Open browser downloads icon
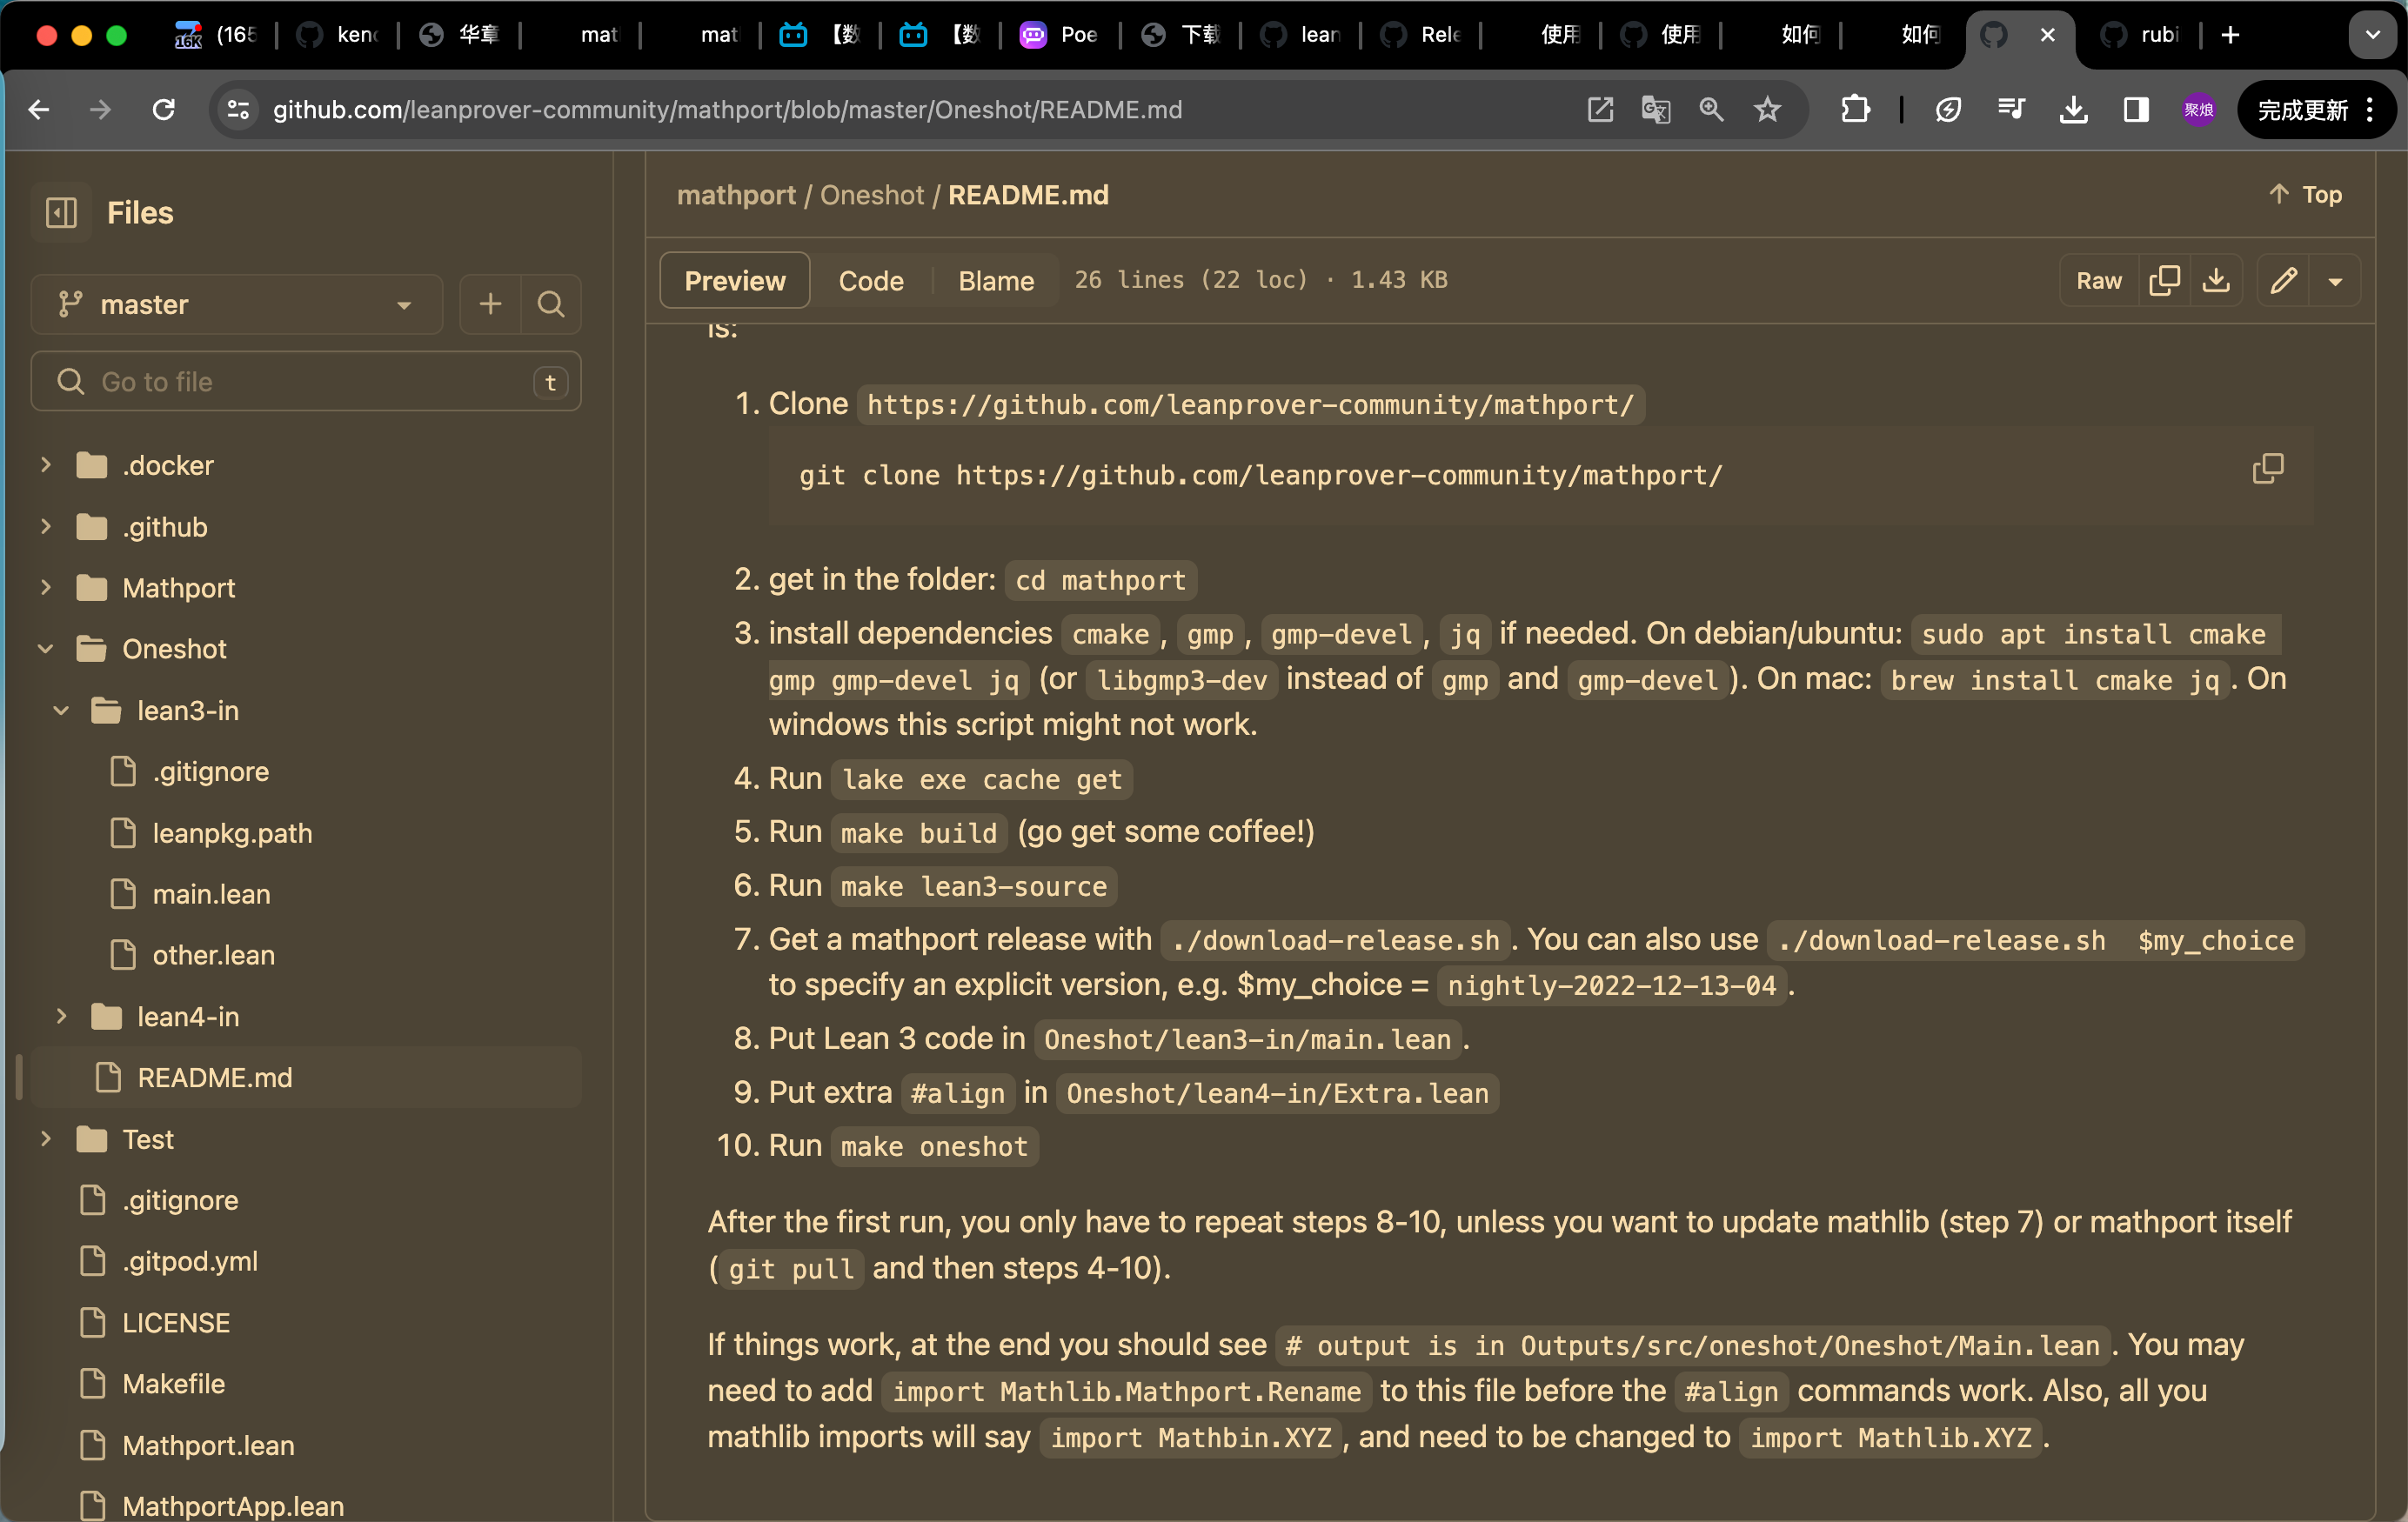Screen dimensions: 2408x1522 click(2074, 109)
